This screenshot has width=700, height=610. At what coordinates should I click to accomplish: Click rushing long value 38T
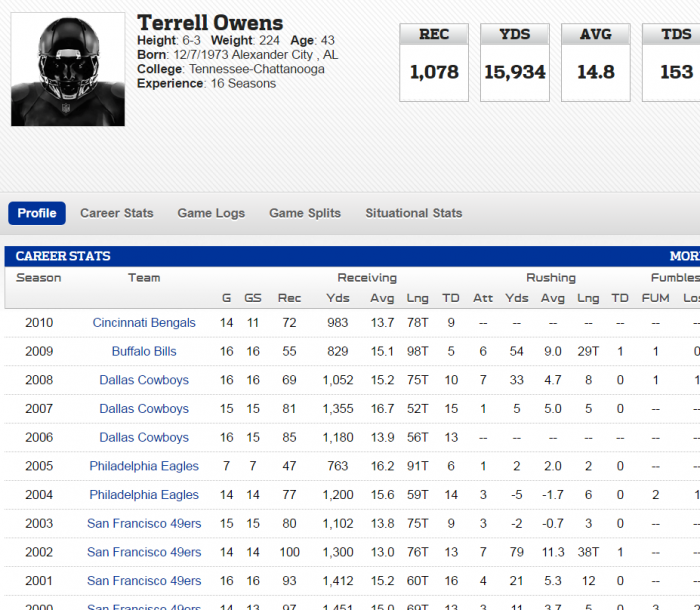[588, 552]
